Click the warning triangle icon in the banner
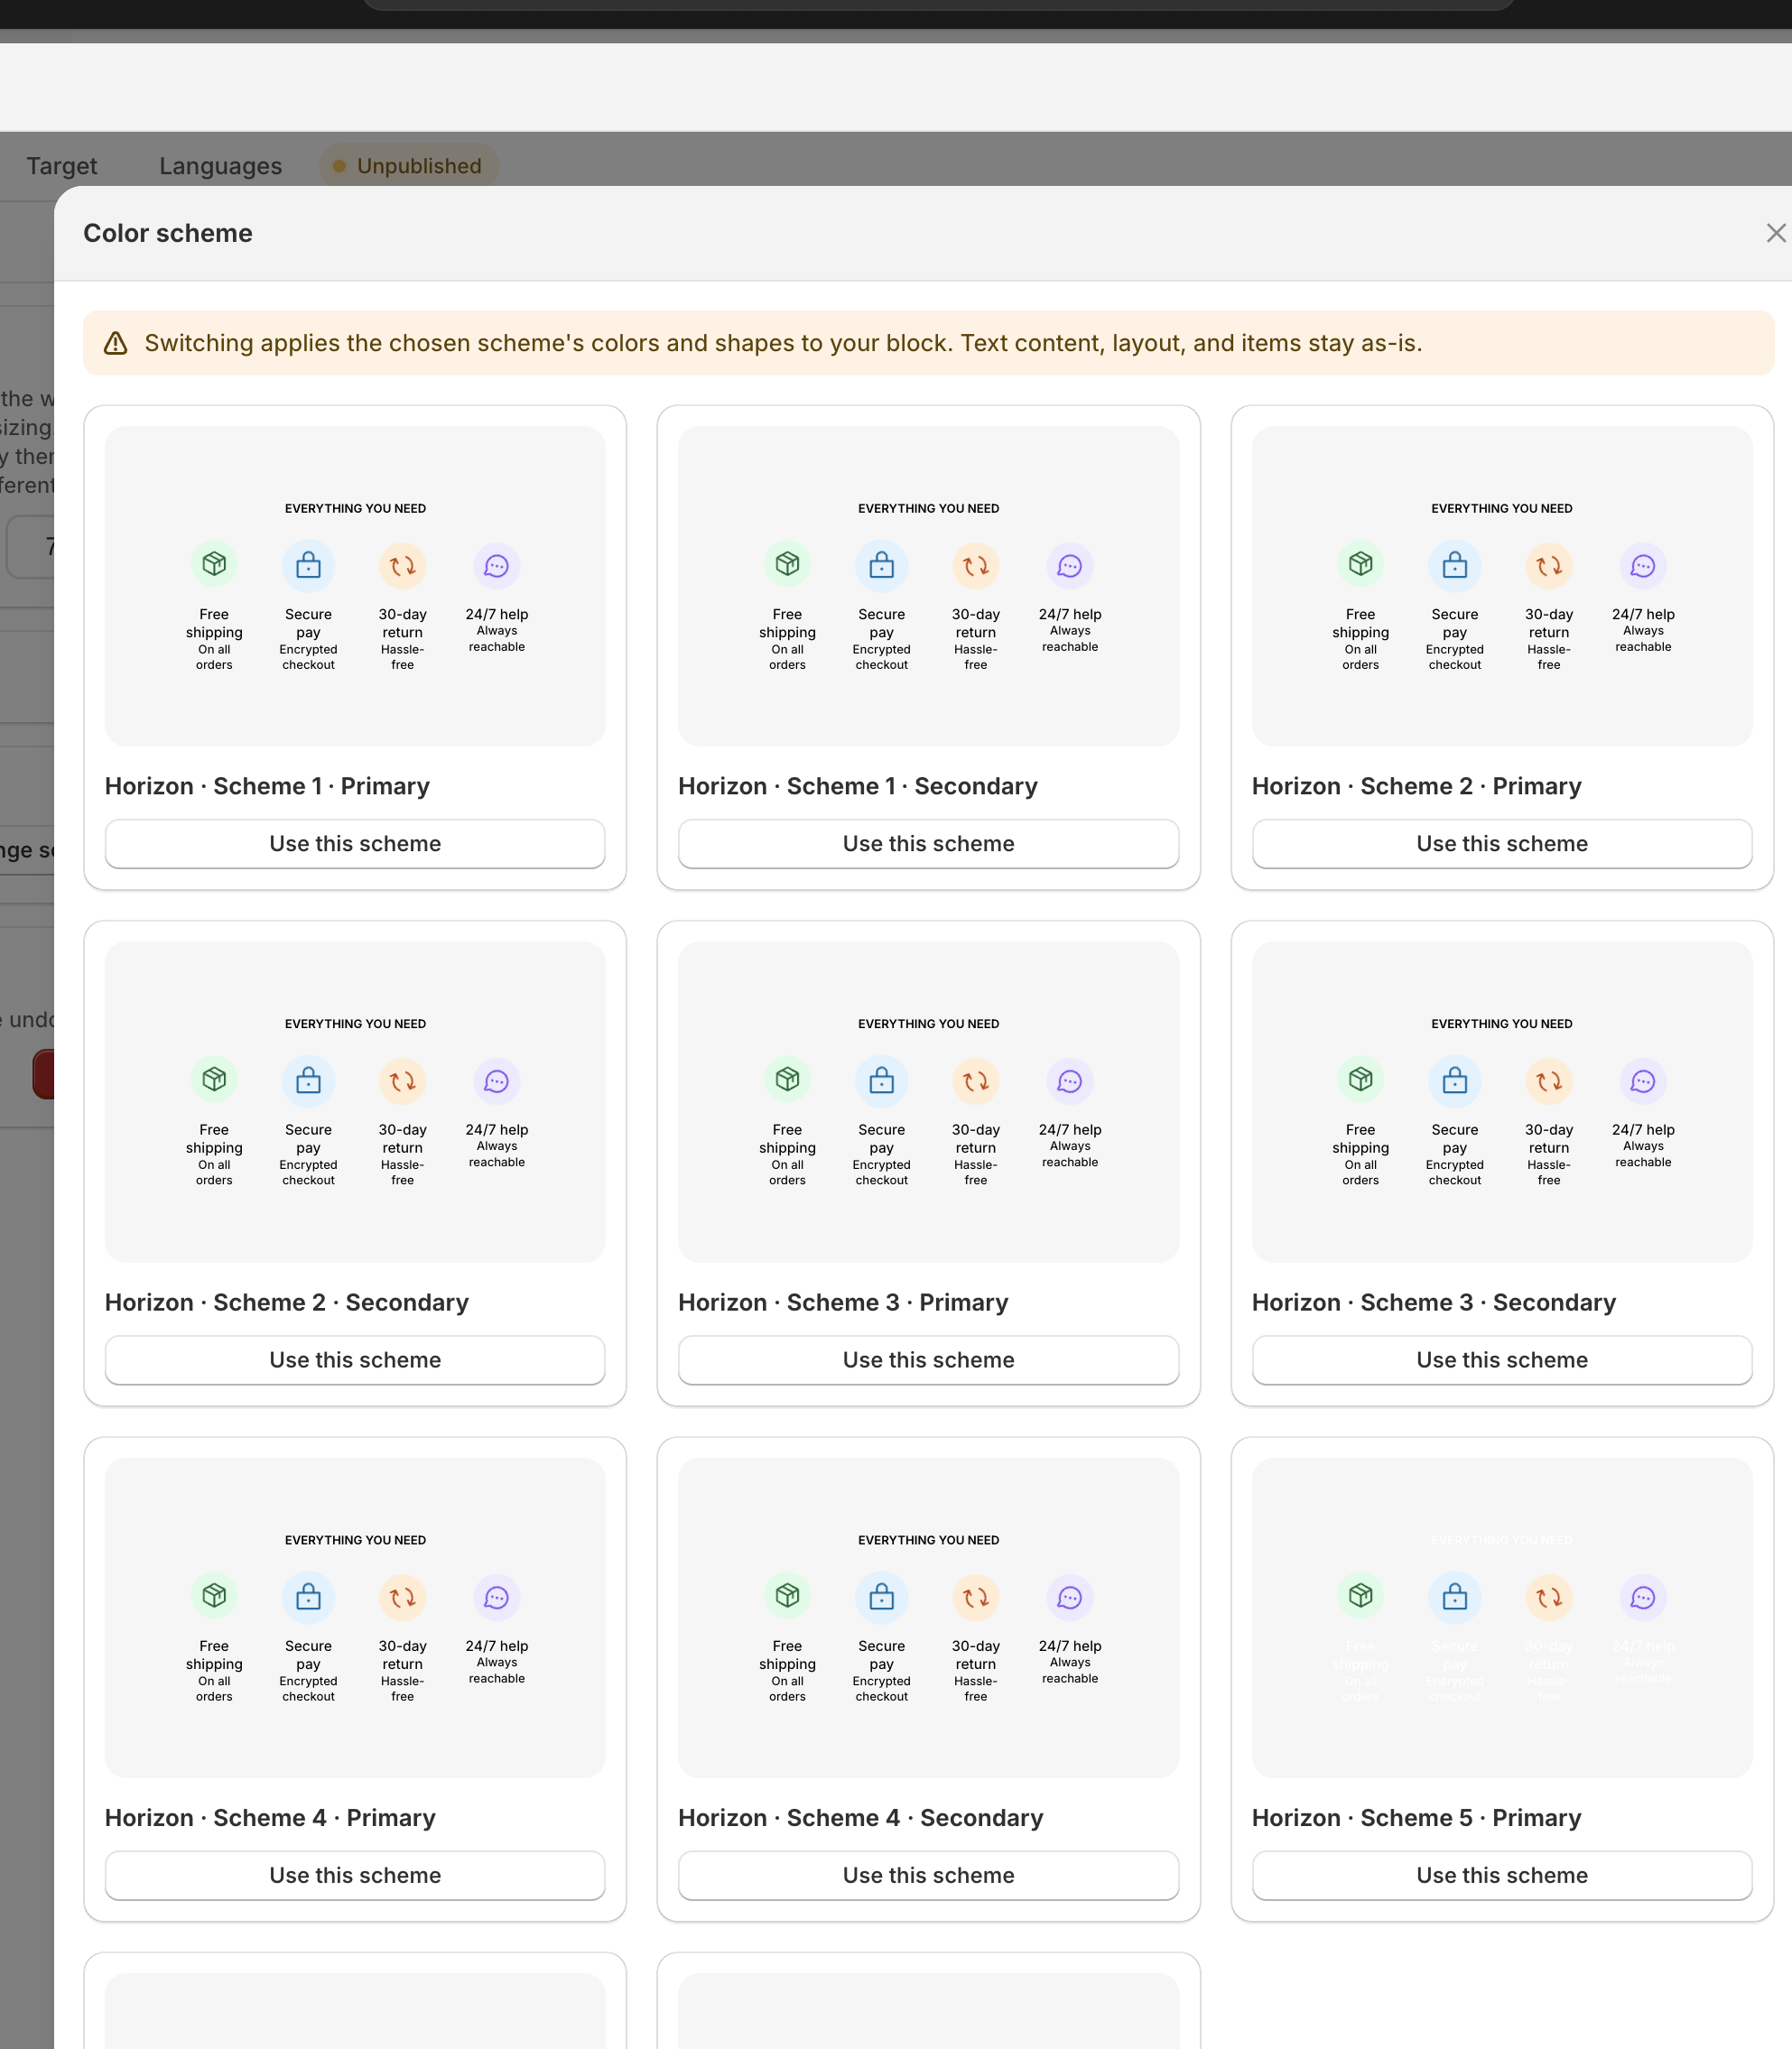 click(x=116, y=343)
